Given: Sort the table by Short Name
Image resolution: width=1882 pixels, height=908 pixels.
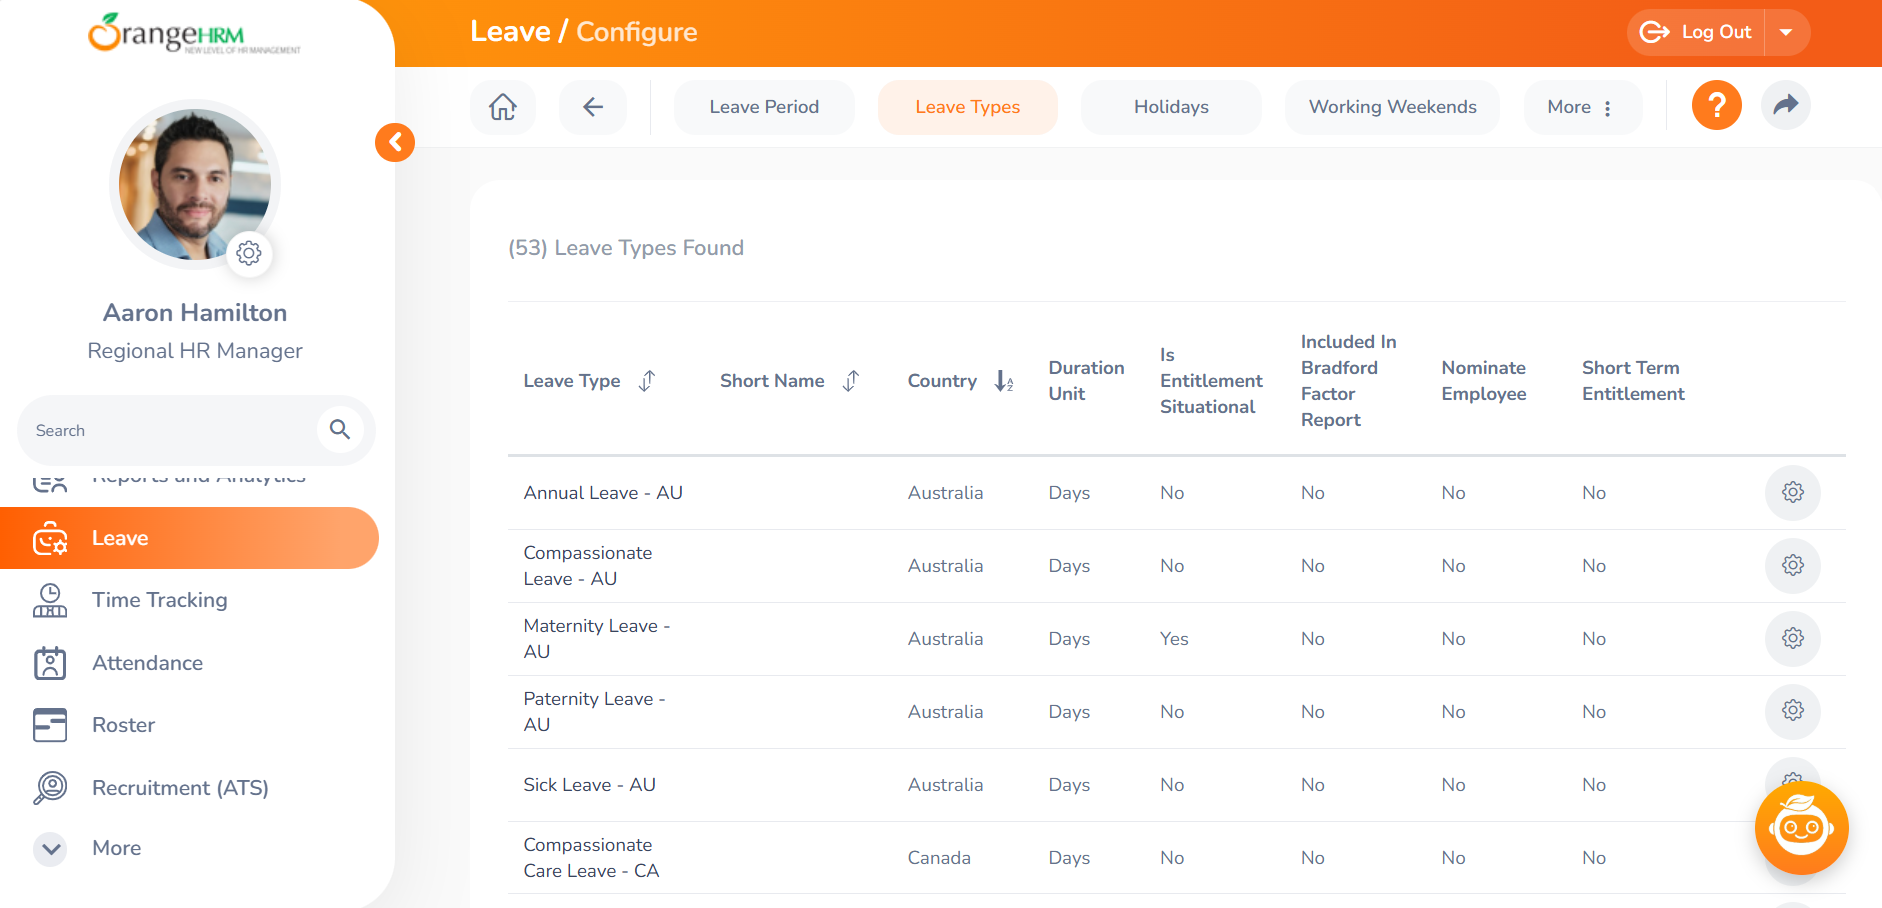Looking at the screenshot, I should point(851,381).
